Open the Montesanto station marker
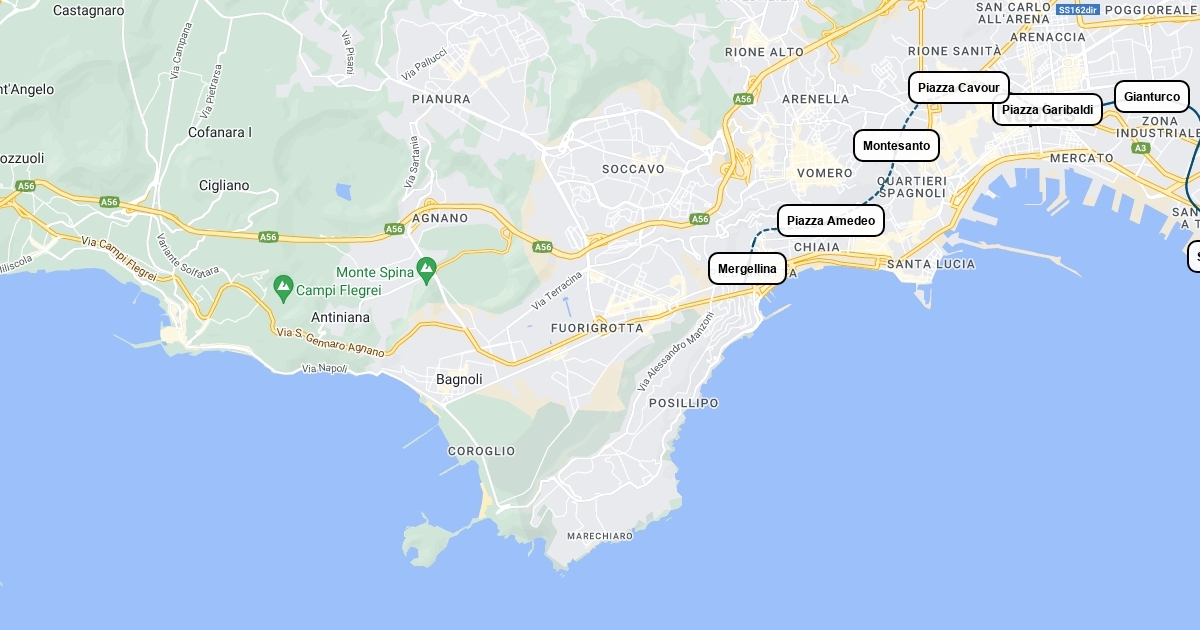This screenshot has width=1200, height=630. click(x=896, y=145)
